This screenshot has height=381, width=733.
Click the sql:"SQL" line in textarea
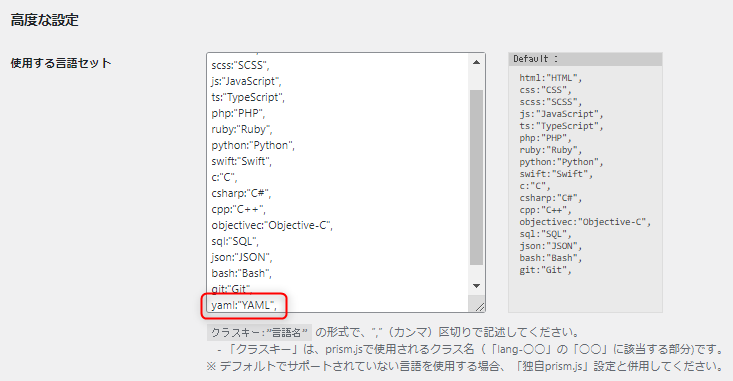[235, 241]
